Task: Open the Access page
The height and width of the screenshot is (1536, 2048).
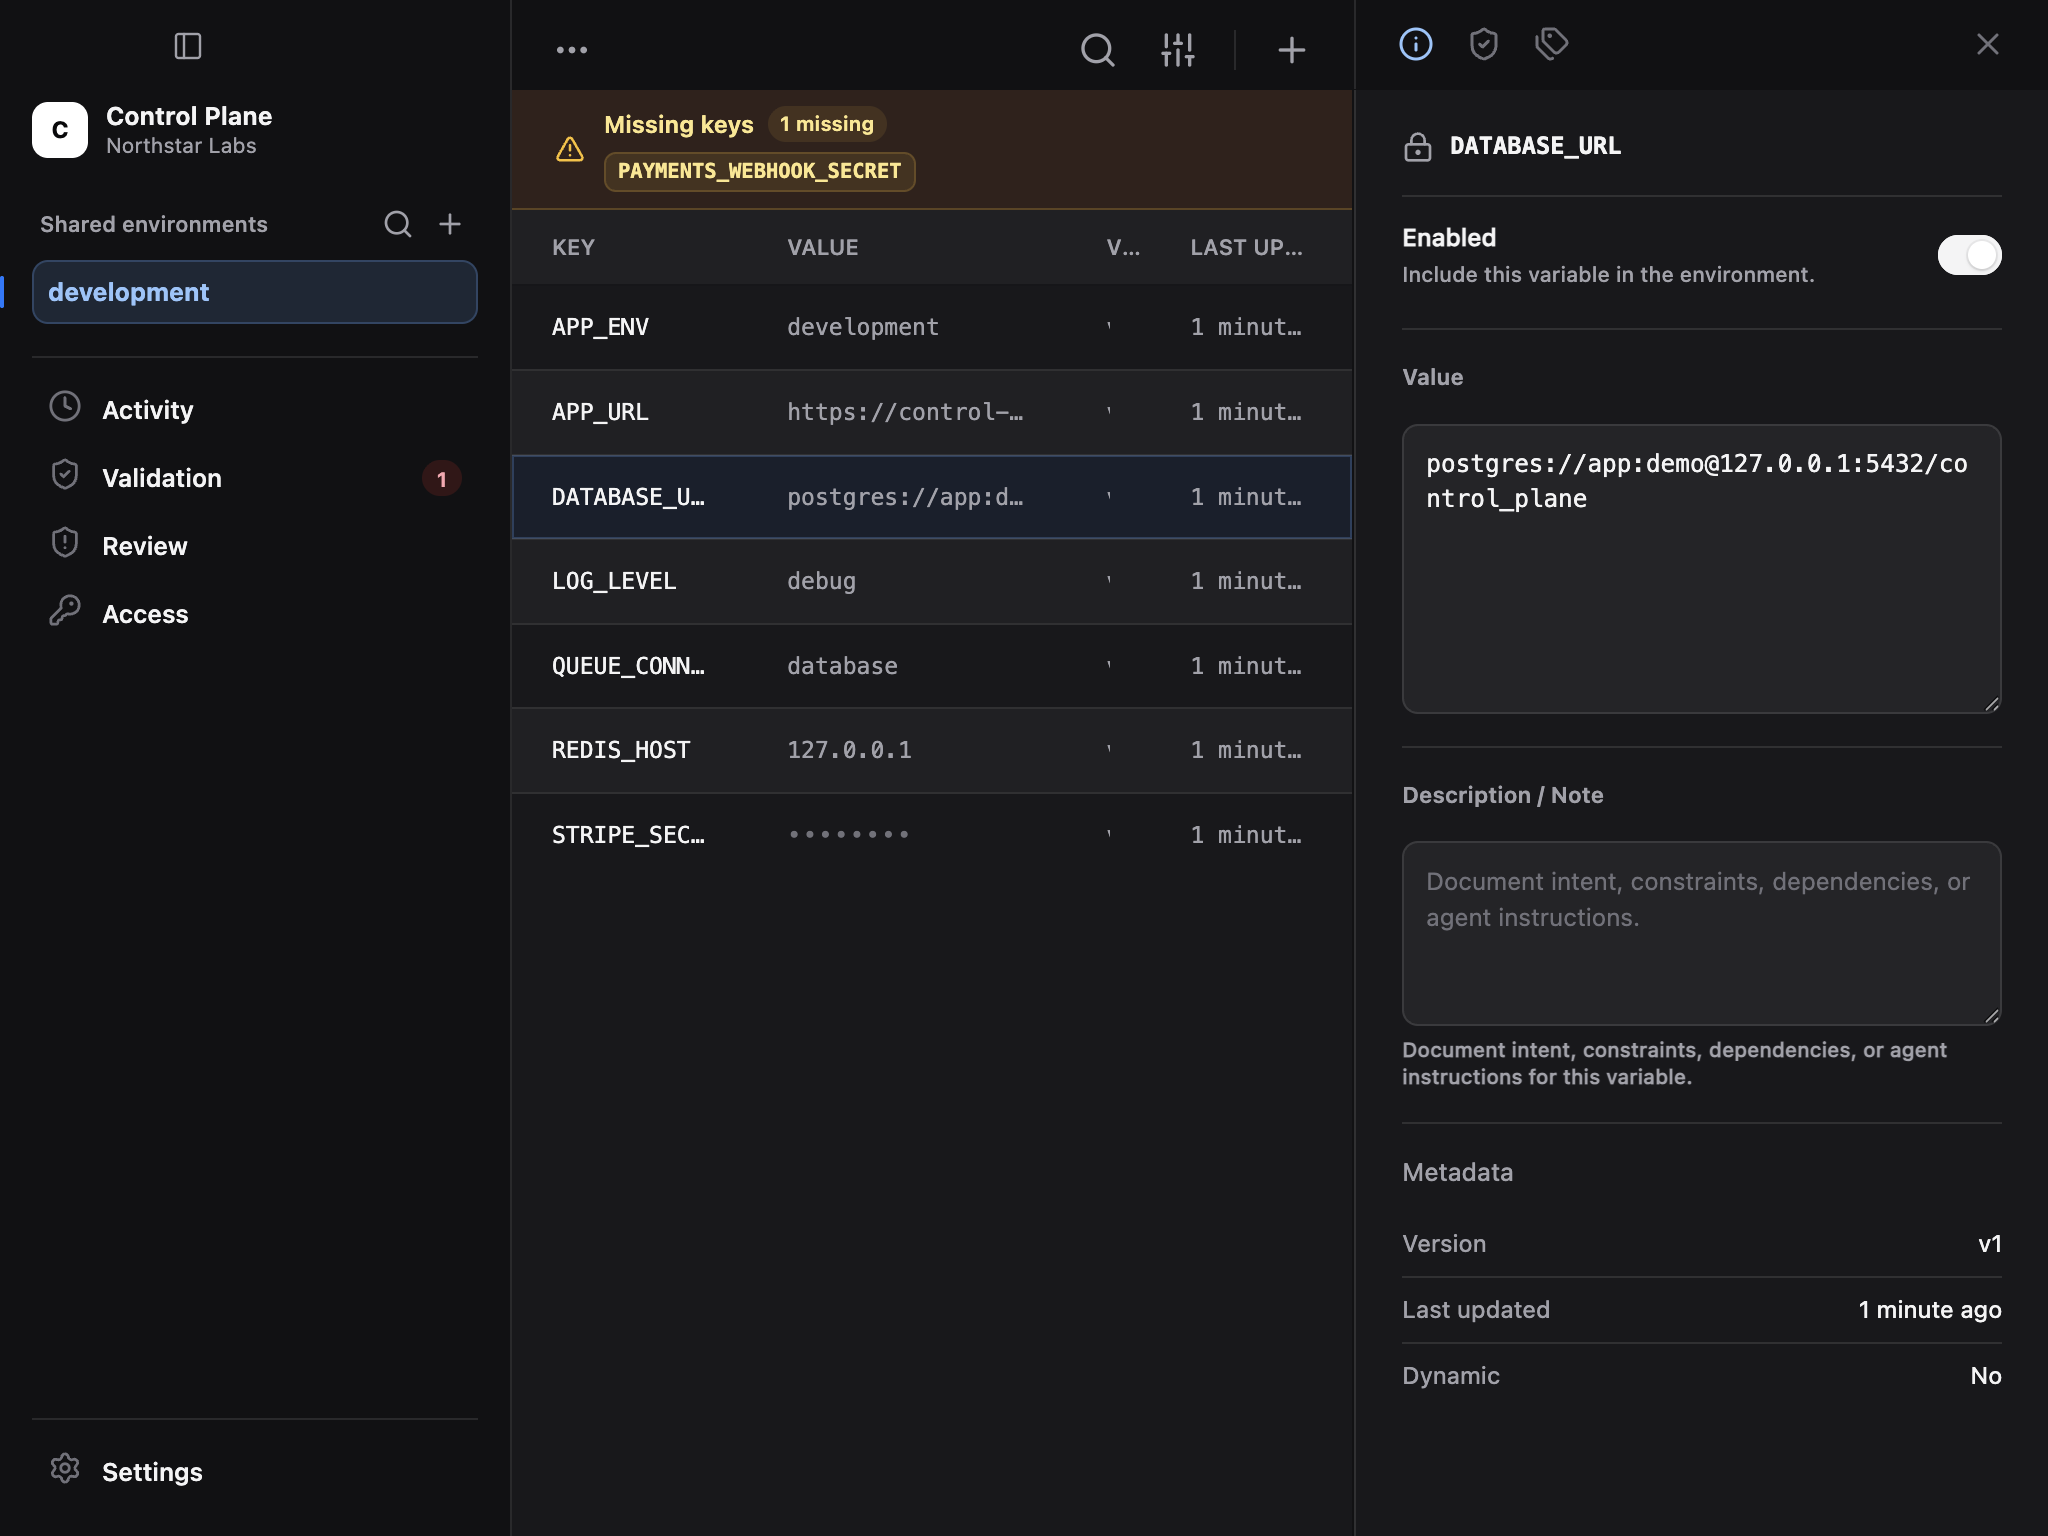Action: pyautogui.click(x=255, y=614)
